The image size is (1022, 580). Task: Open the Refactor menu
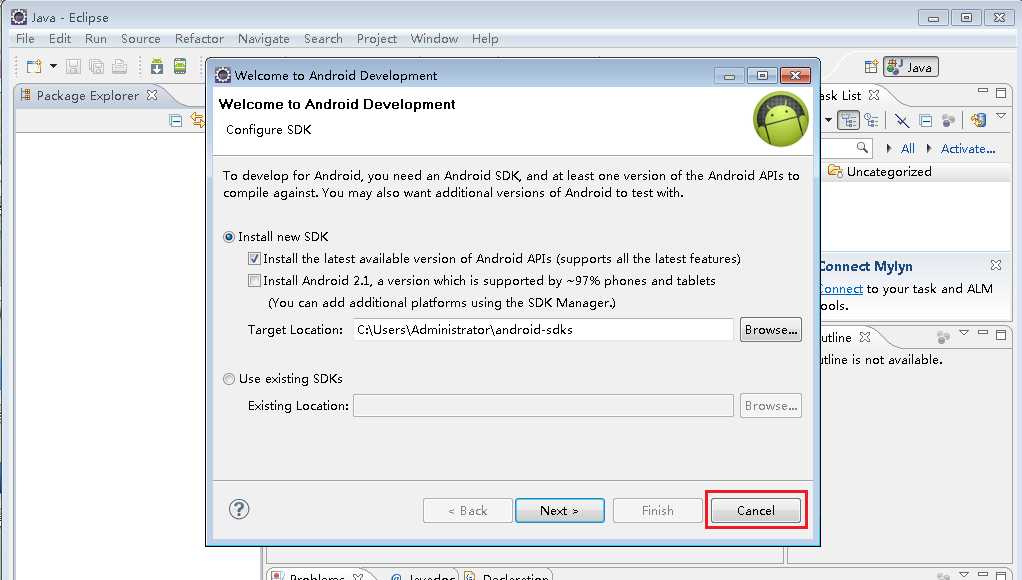click(x=199, y=38)
